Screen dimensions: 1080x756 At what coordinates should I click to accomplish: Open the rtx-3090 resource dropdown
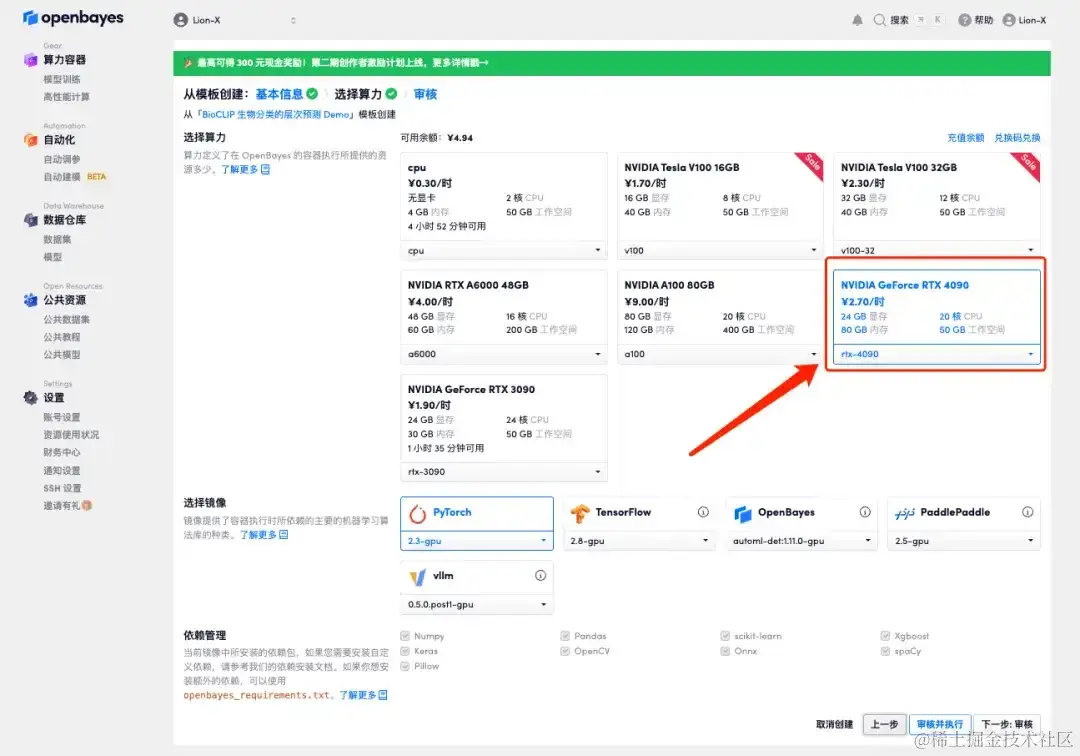click(x=503, y=472)
